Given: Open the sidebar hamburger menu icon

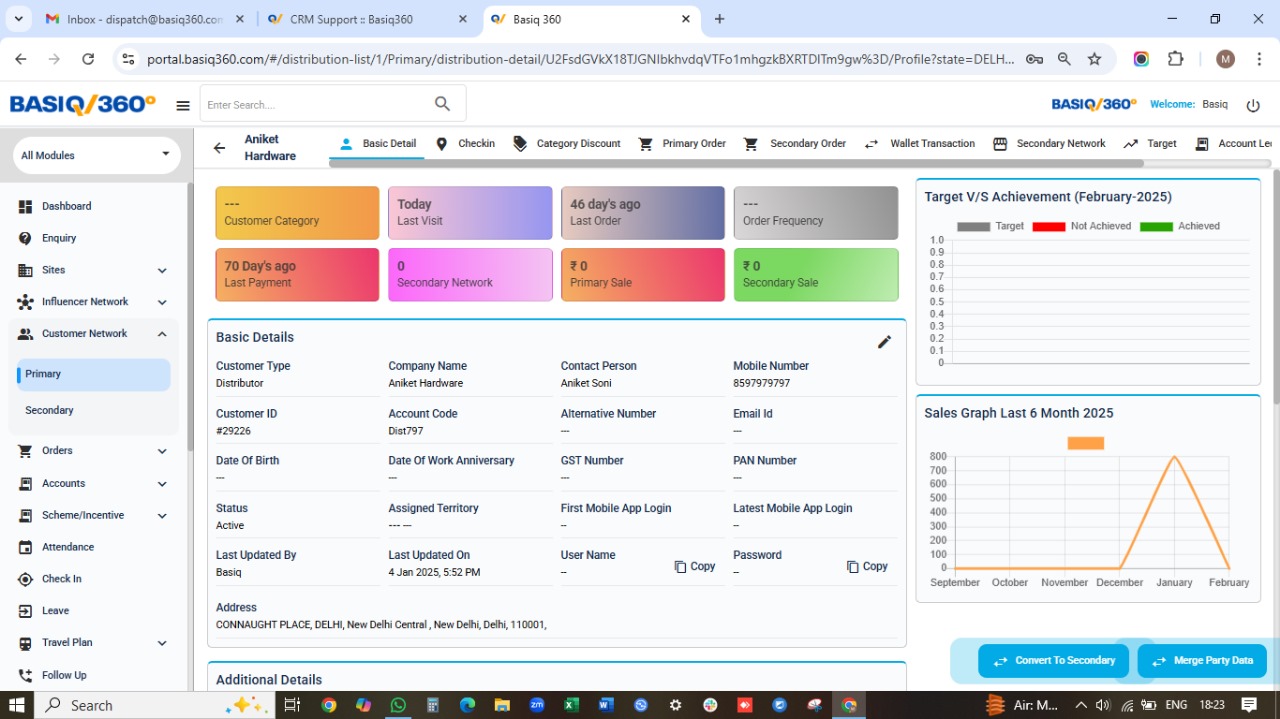Looking at the screenshot, I should tap(182, 104).
